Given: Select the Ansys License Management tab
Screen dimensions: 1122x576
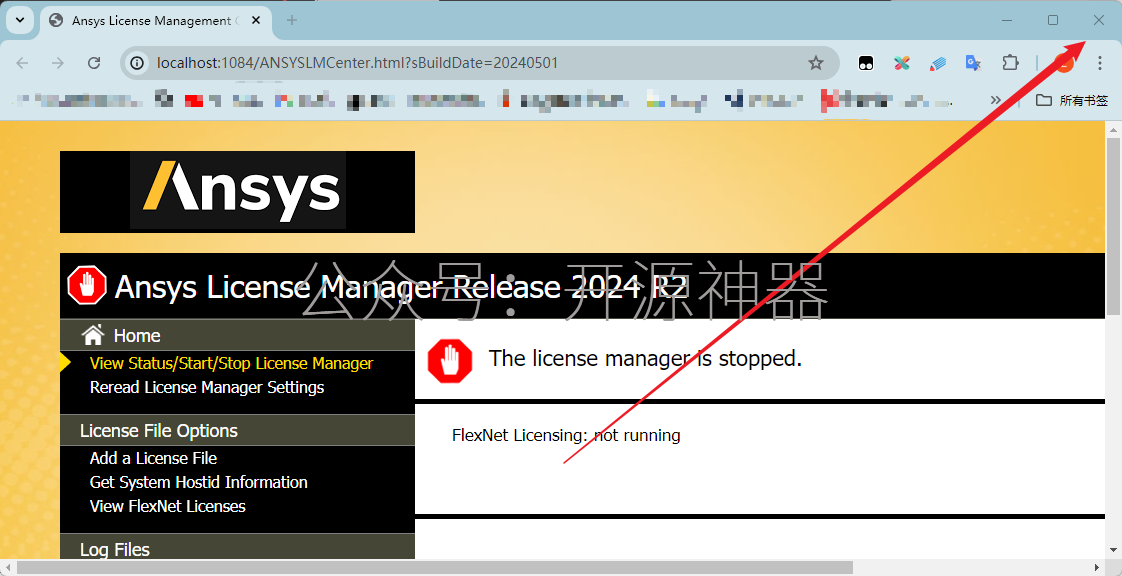Looking at the screenshot, I should (156, 21).
